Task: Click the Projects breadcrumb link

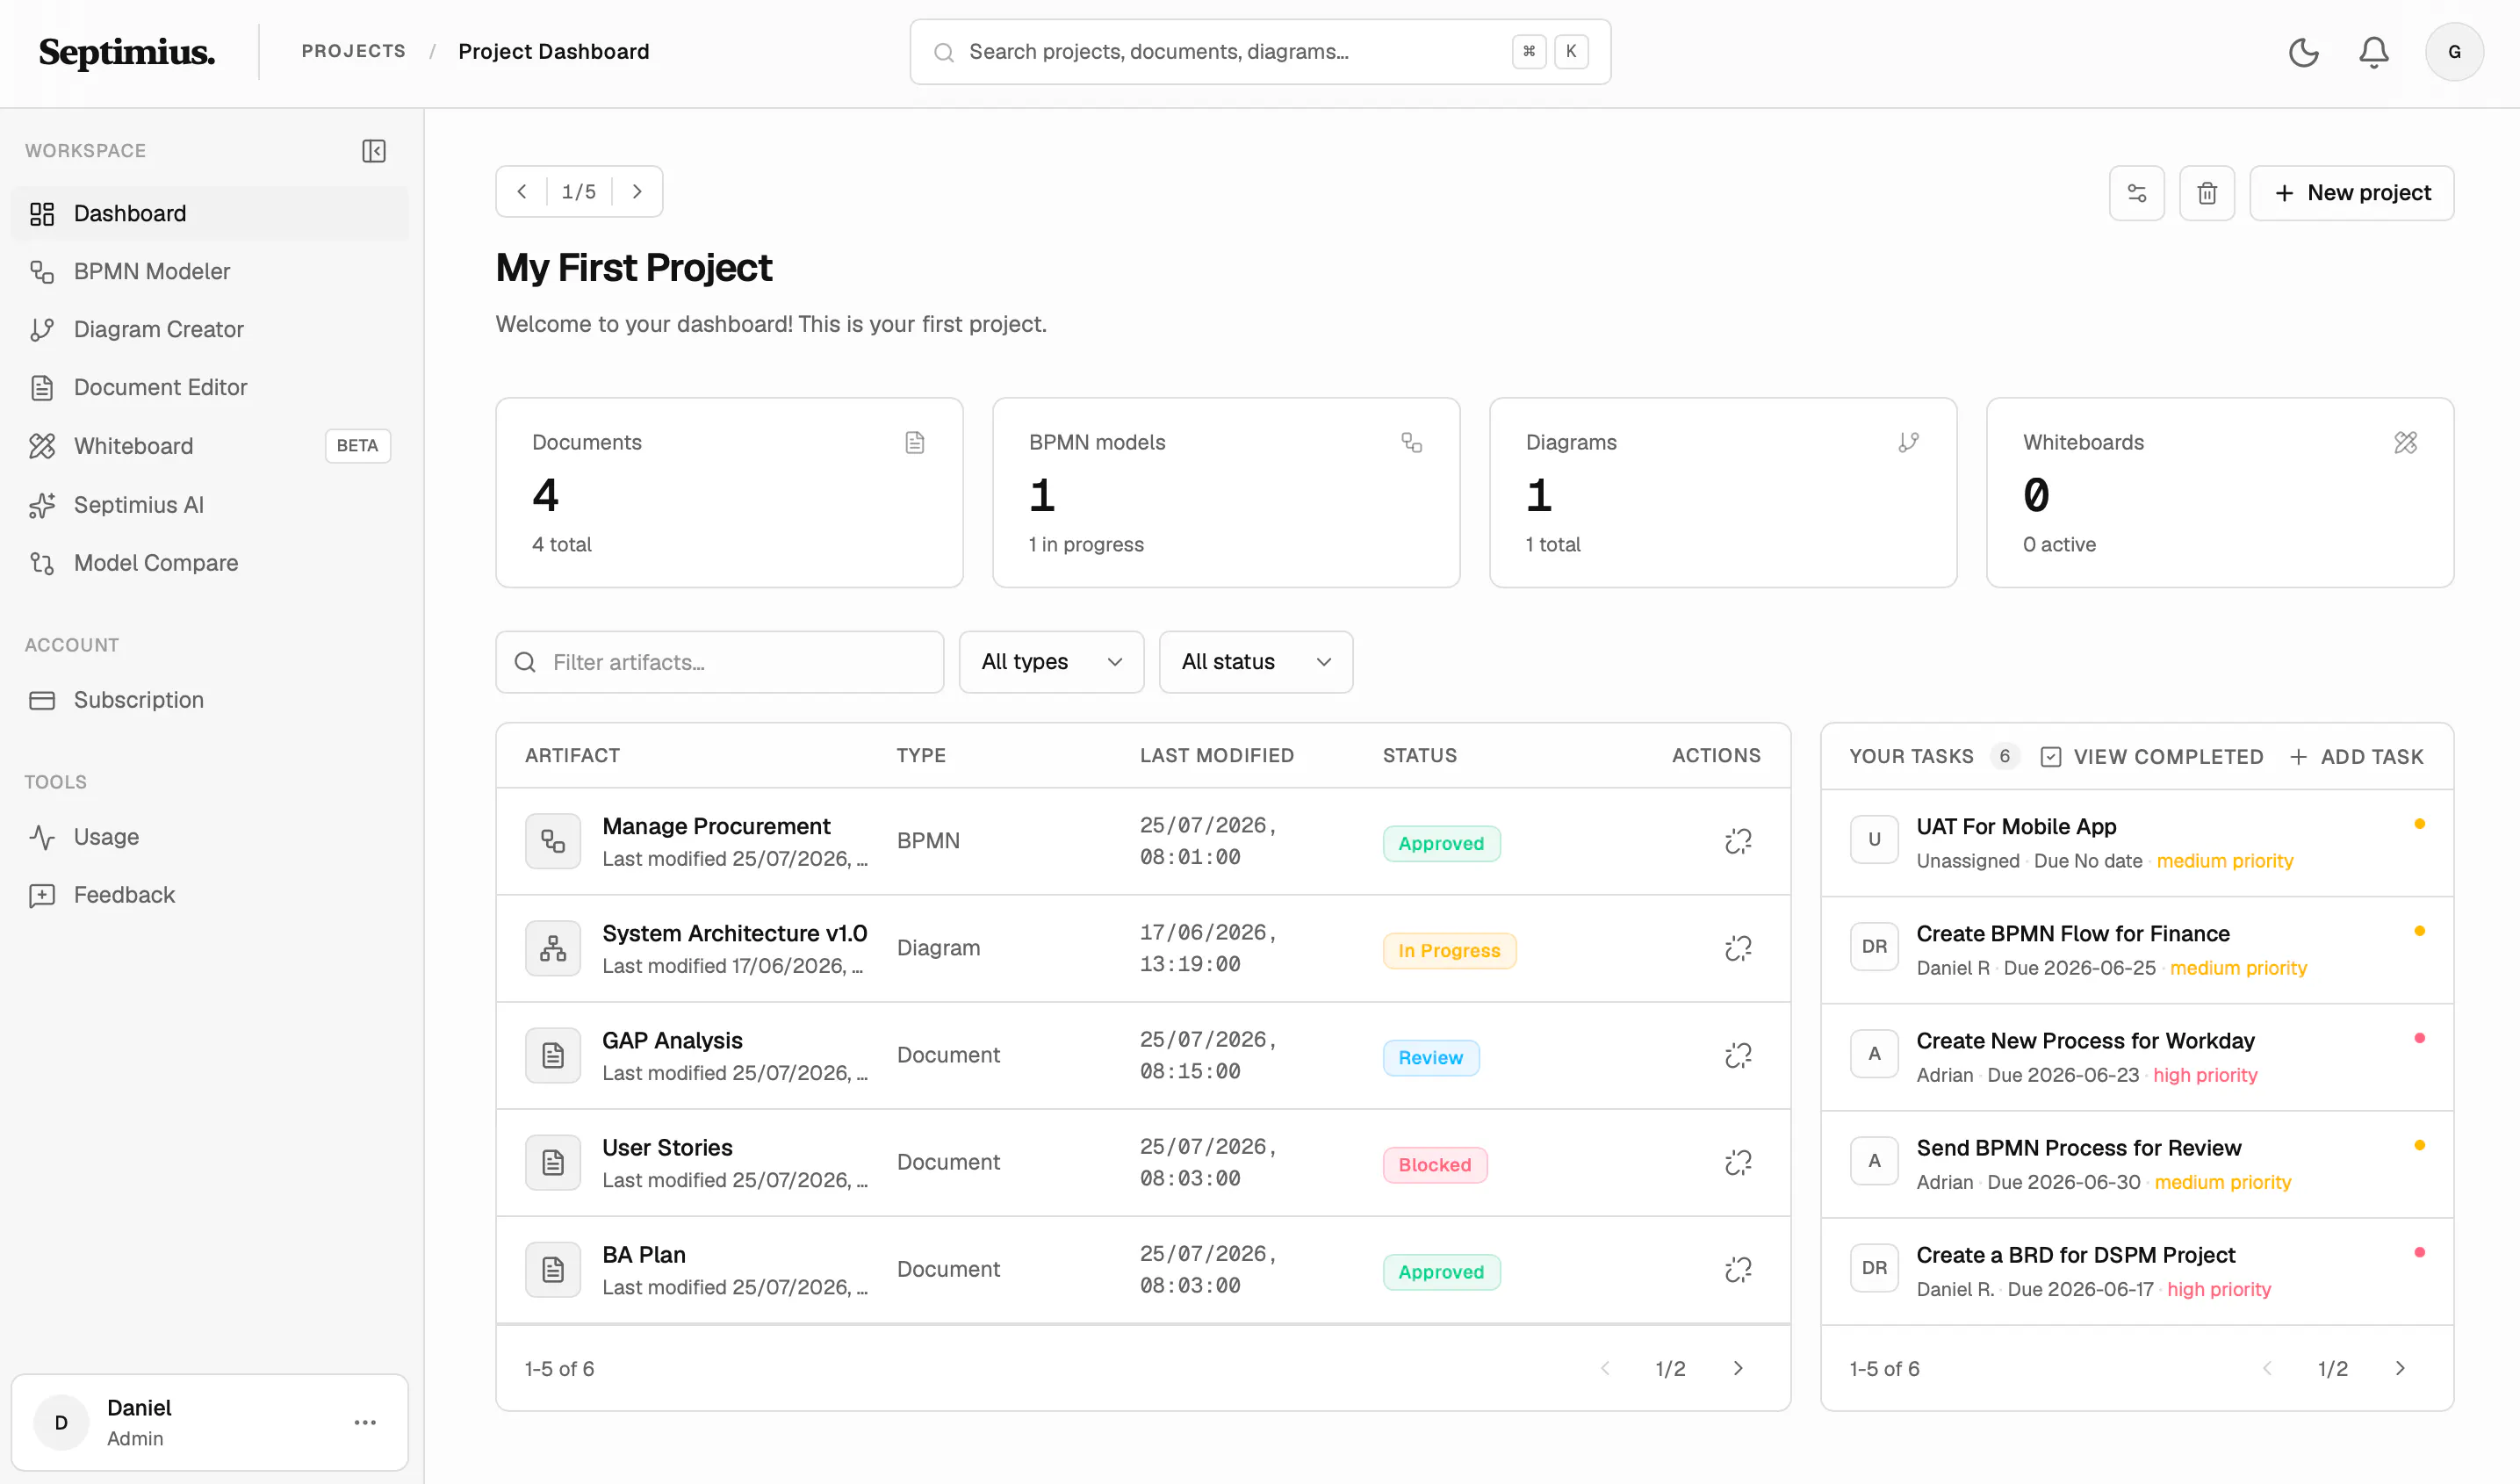Action: pyautogui.click(x=354, y=51)
